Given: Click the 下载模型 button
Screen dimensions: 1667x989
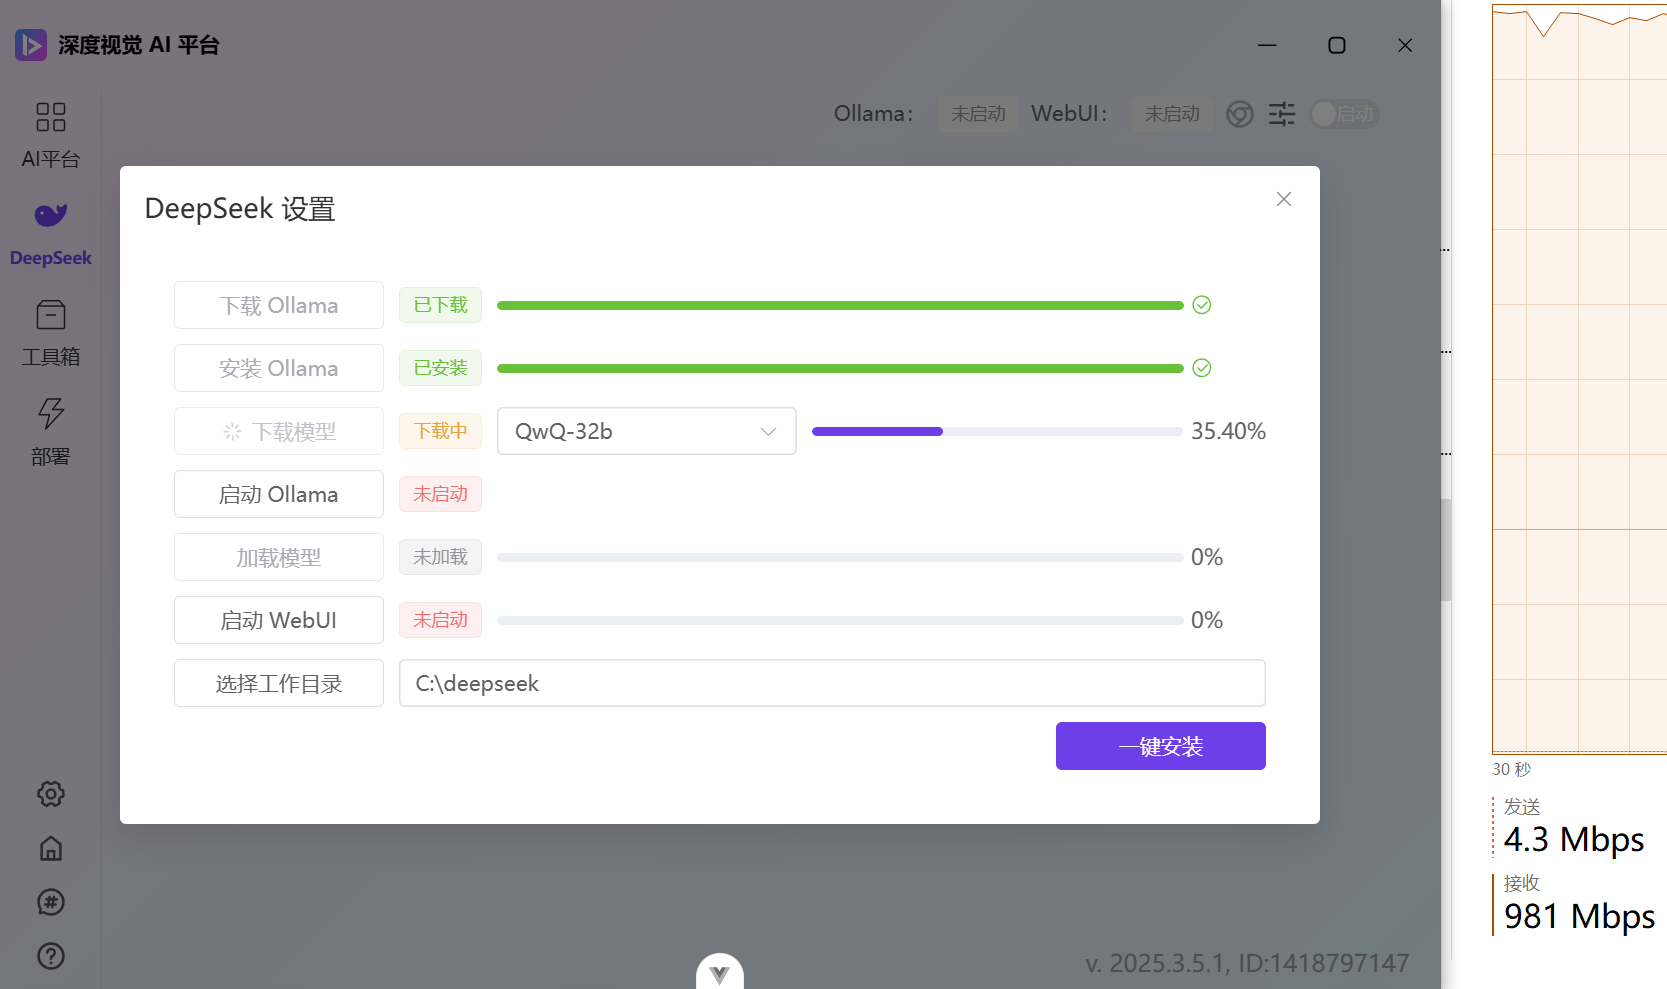Looking at the screenshot, I should 279,431.
